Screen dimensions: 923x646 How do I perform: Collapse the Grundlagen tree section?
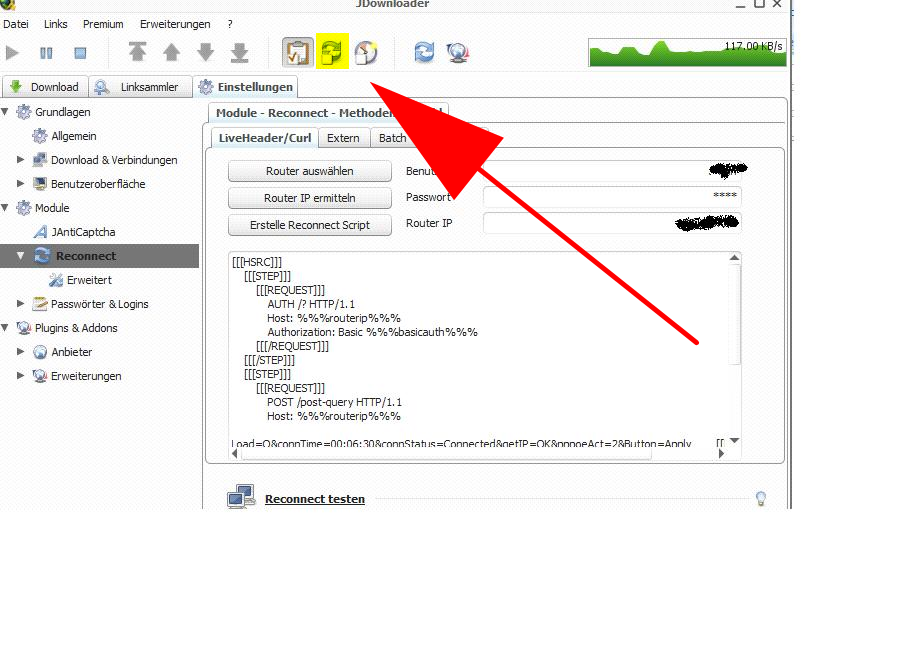pyautogui.click(x=5, y=111)
